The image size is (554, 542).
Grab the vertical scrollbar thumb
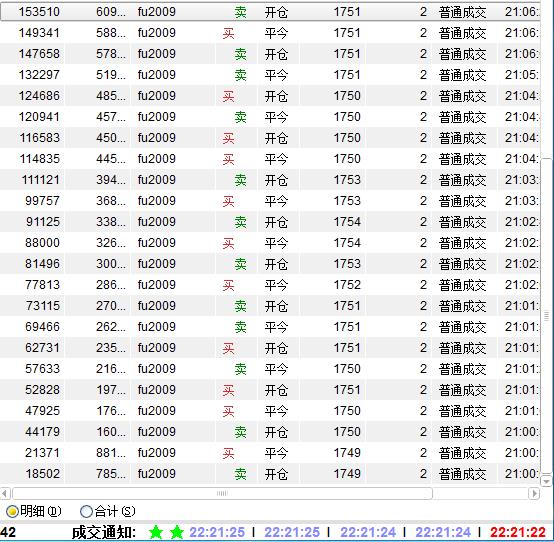(x=547, y=316)
